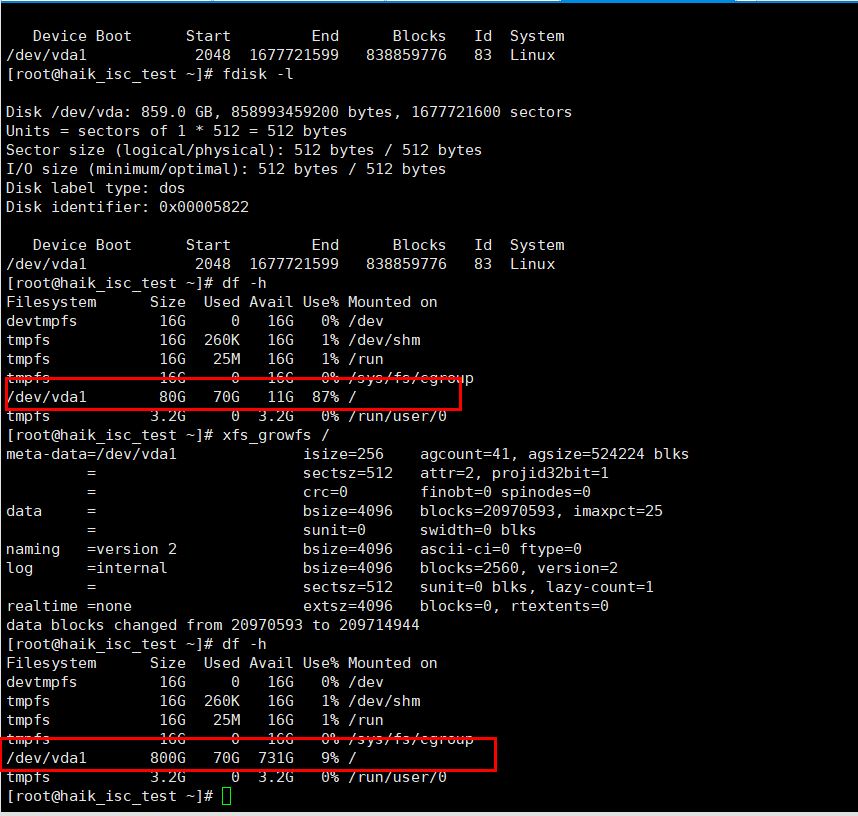Click the "fdisk -l" command text
This screenshot has width=858, height=816.
click(x=258, y=74)
